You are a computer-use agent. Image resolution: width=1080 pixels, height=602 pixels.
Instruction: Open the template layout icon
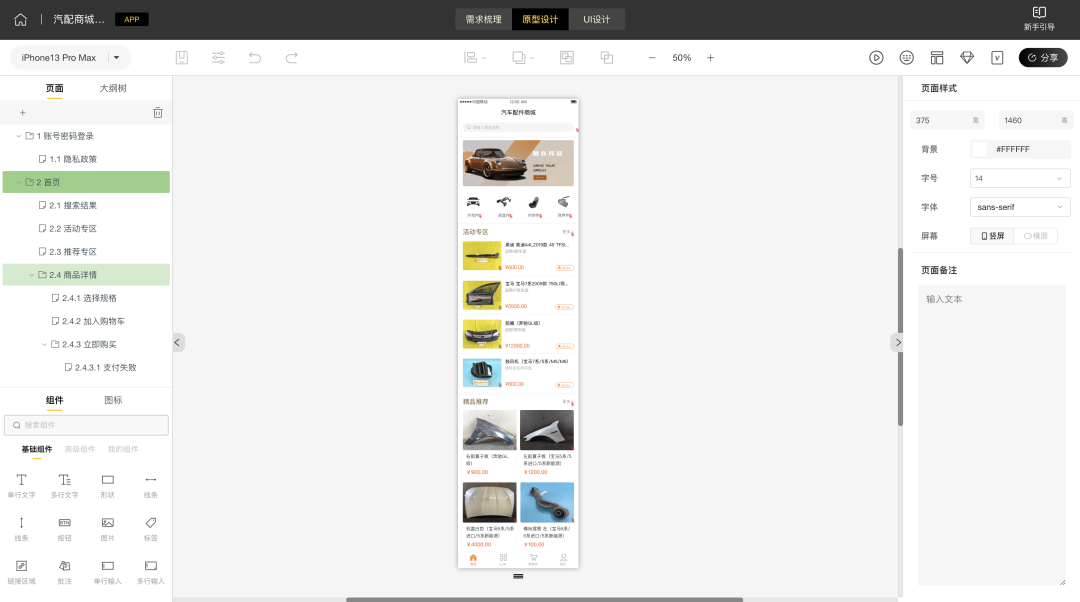pos(937,58)
